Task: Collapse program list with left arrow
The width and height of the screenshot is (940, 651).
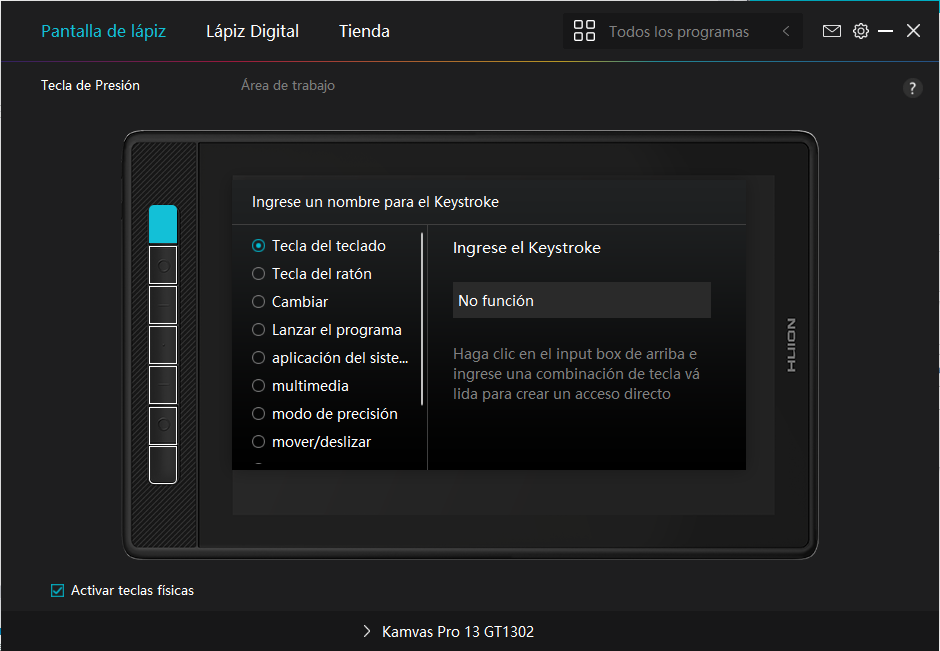Action: click(786, 31)
